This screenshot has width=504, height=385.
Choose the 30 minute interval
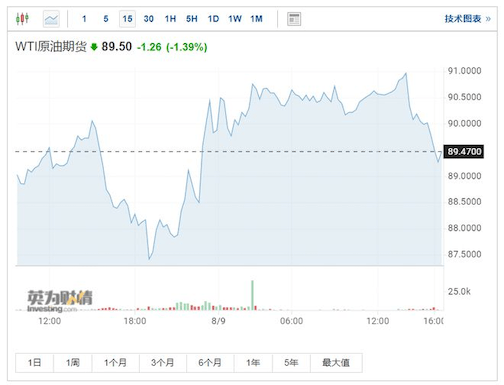pos(149,19)
